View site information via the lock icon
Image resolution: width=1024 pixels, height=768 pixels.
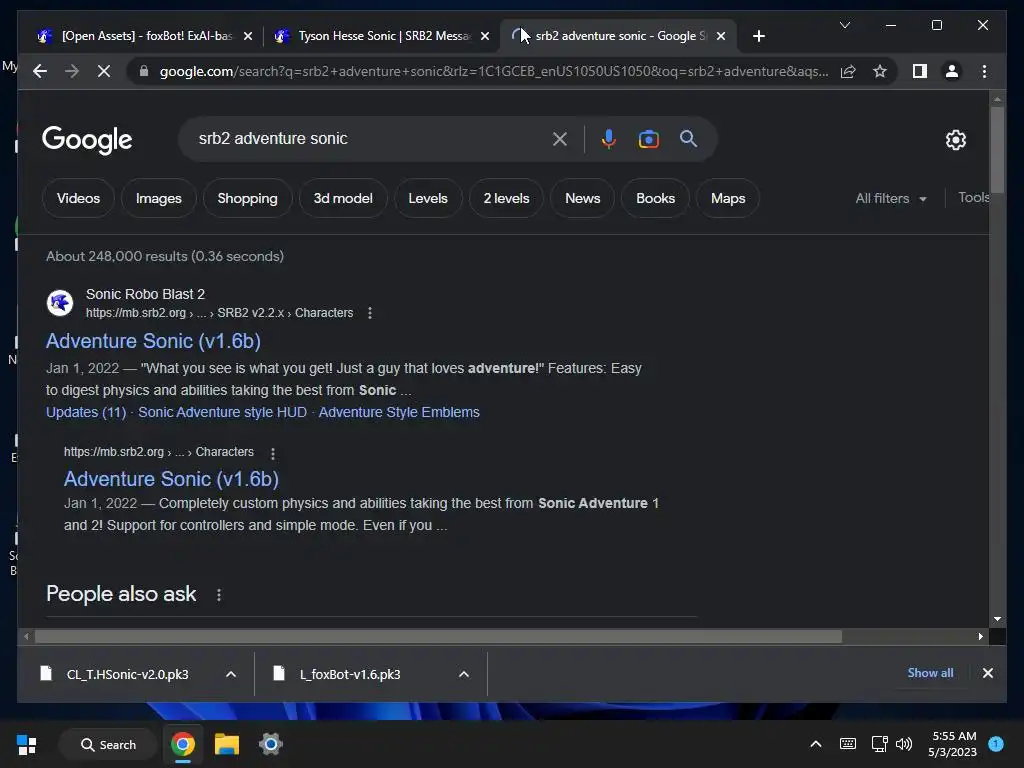[144, 71]
